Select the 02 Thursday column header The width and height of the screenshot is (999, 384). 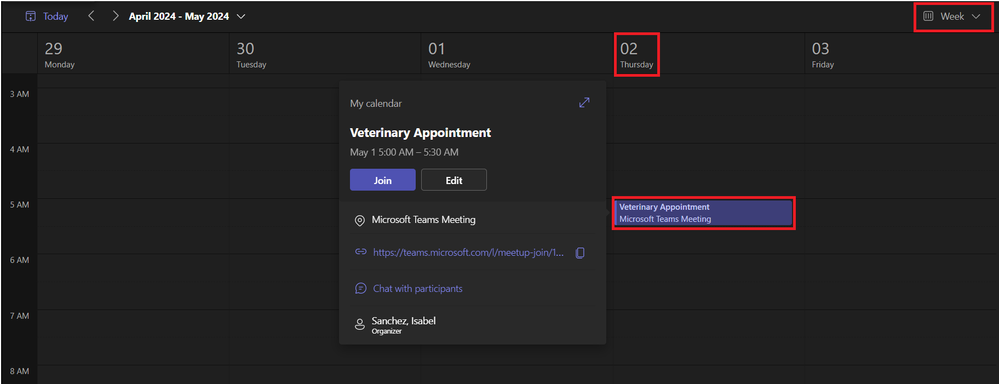click(636, 55)
